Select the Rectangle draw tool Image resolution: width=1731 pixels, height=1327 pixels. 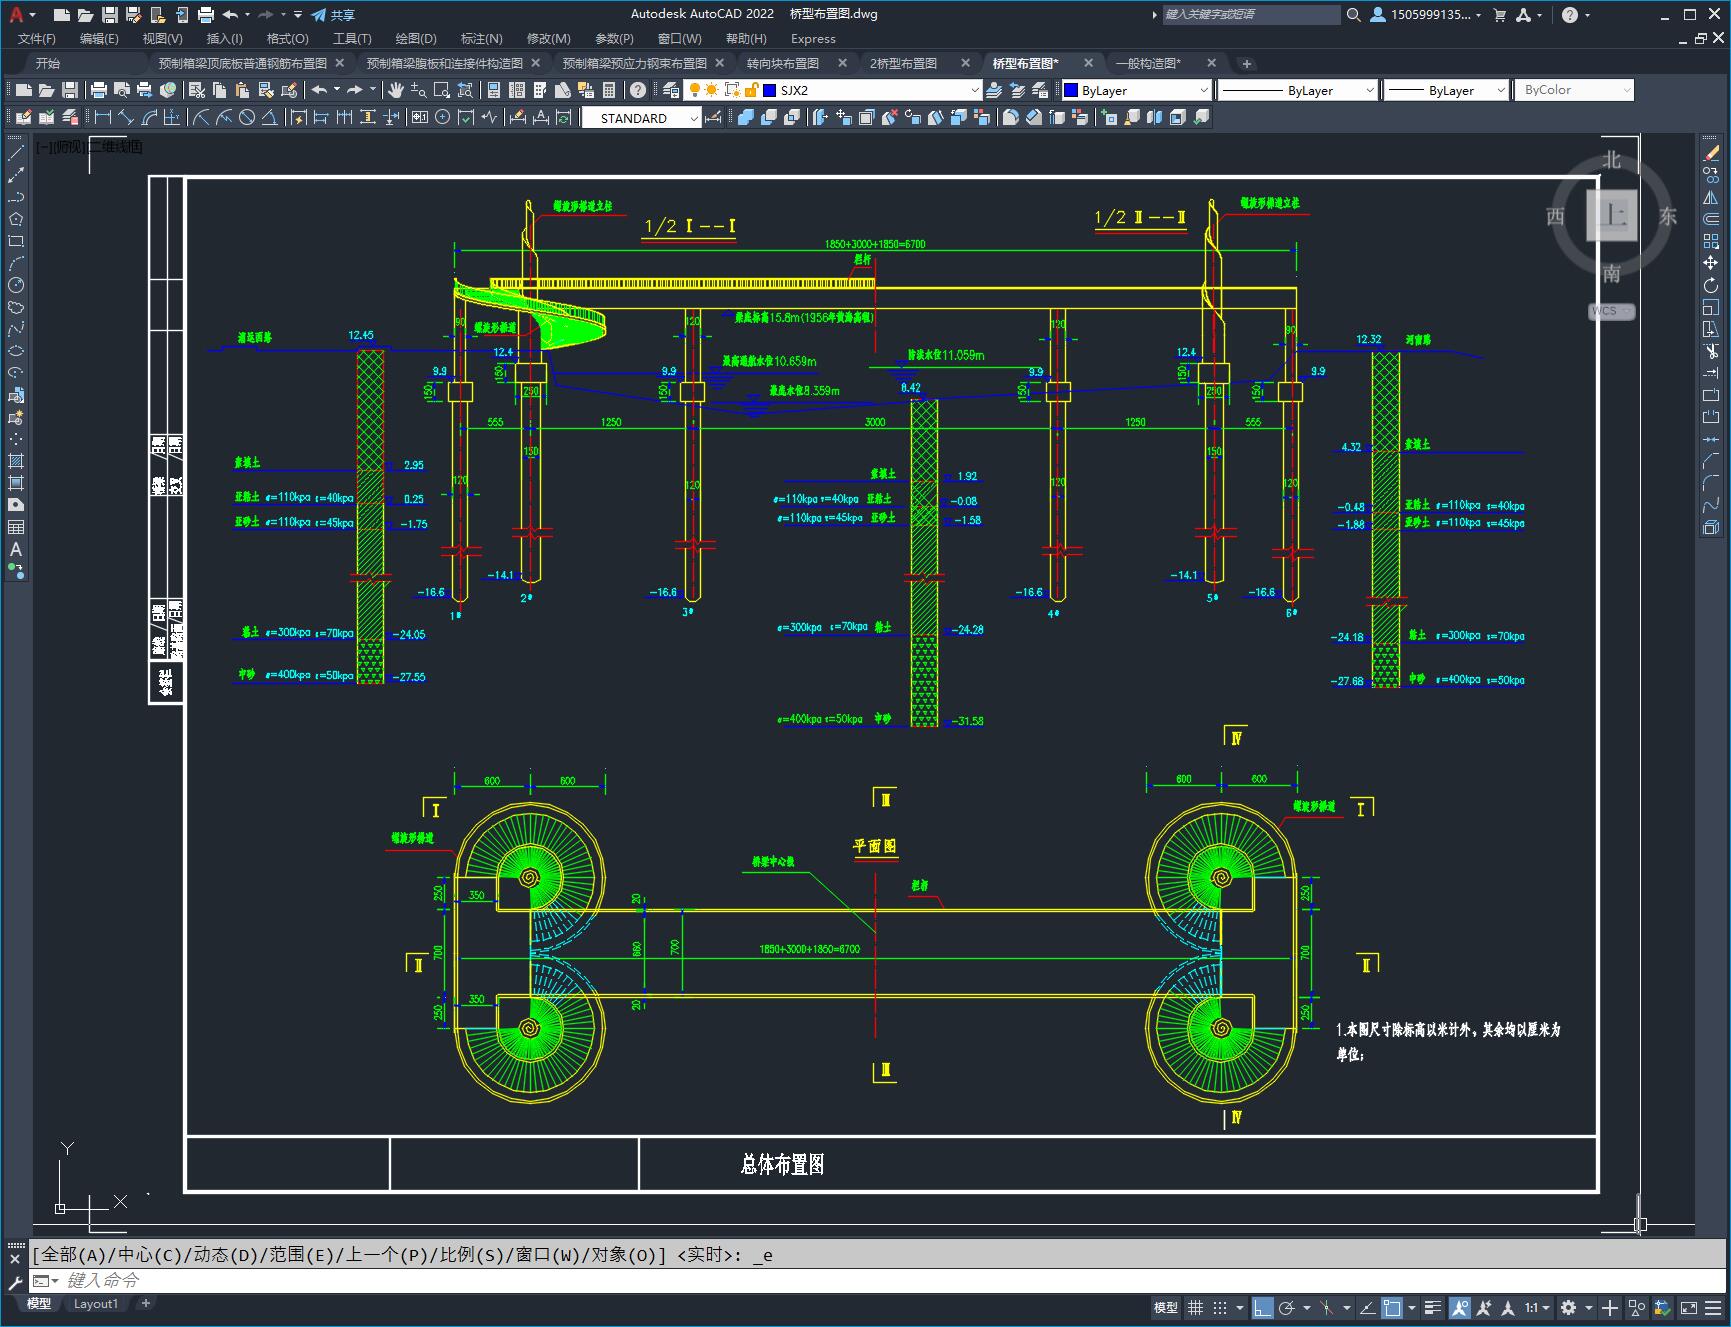pyautogui.click(x=16, y=241)
